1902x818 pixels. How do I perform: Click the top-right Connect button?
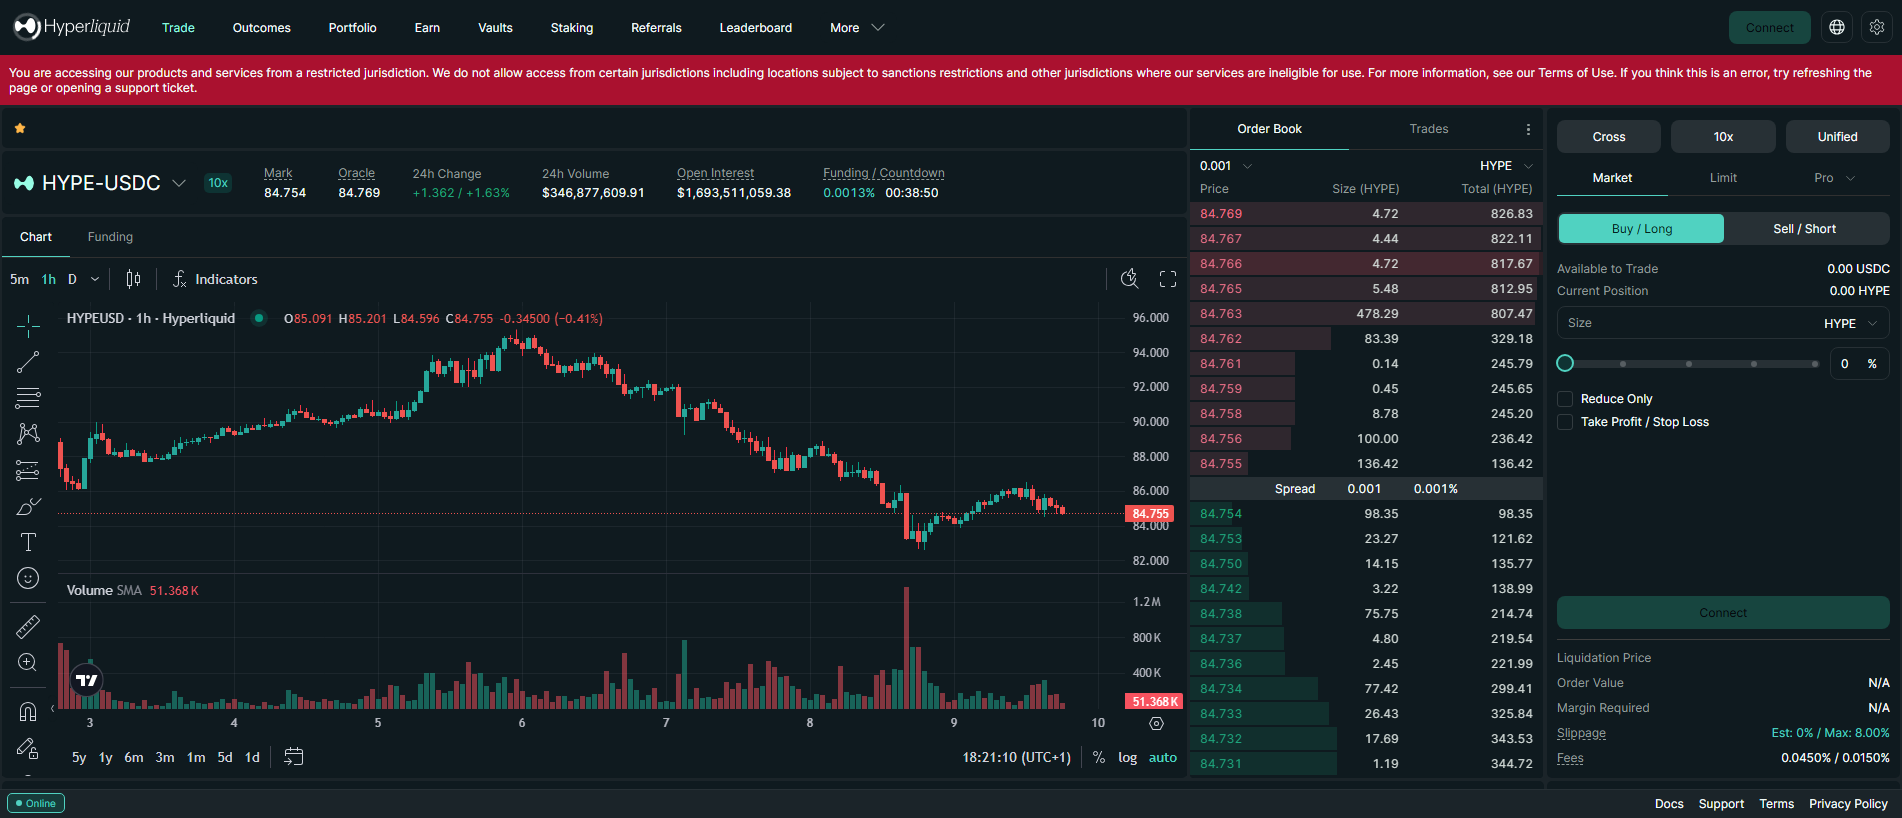coord(1769,28)
